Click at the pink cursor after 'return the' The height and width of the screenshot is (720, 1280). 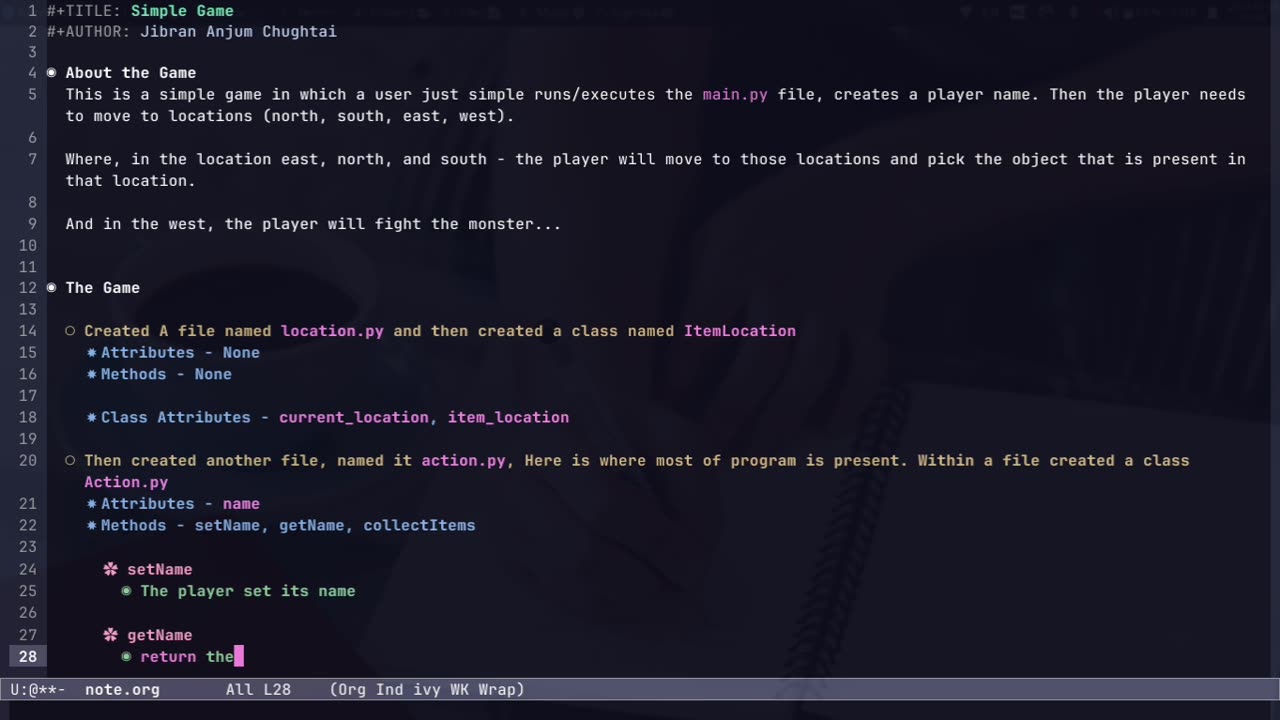pyautogui.click(x=239, y=657)
